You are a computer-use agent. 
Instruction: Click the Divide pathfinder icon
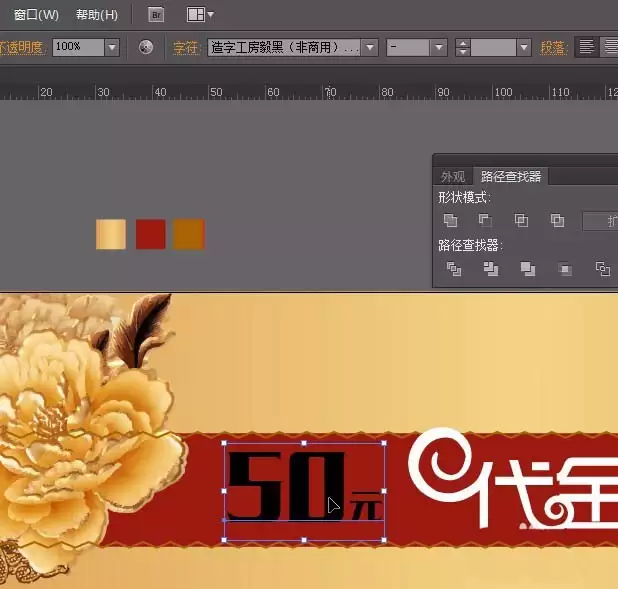click(454, 269)
